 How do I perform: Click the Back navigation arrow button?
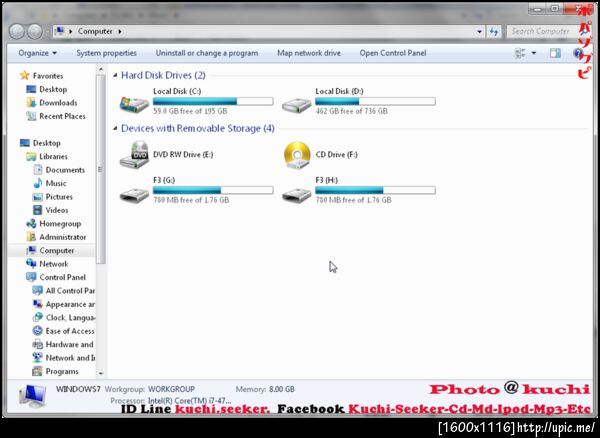[x=17, y=31]
